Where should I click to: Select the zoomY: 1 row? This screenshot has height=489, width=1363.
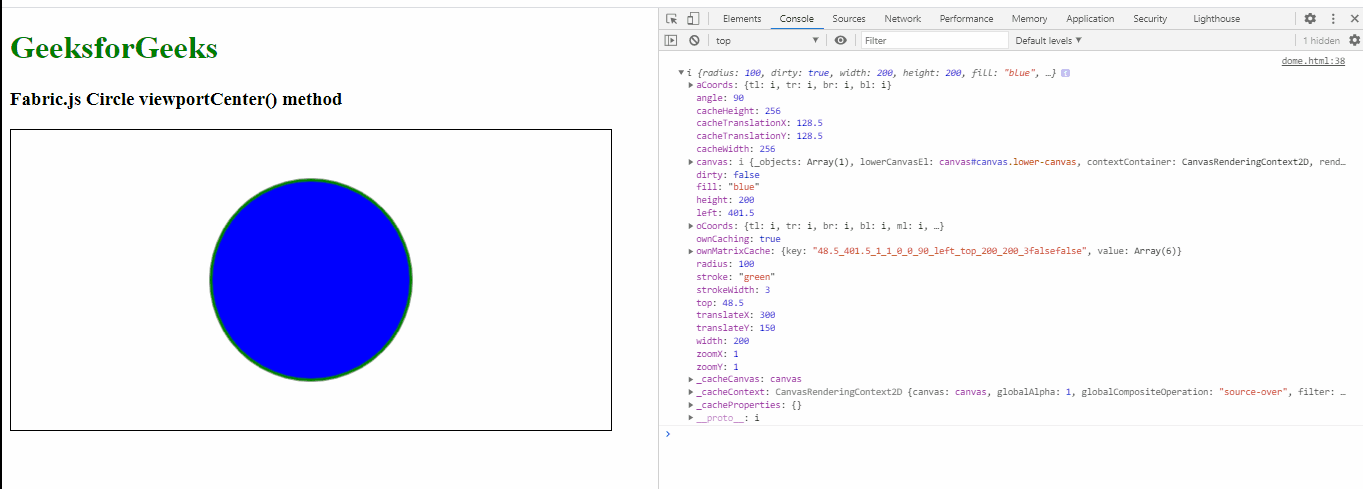pos(718,367)
